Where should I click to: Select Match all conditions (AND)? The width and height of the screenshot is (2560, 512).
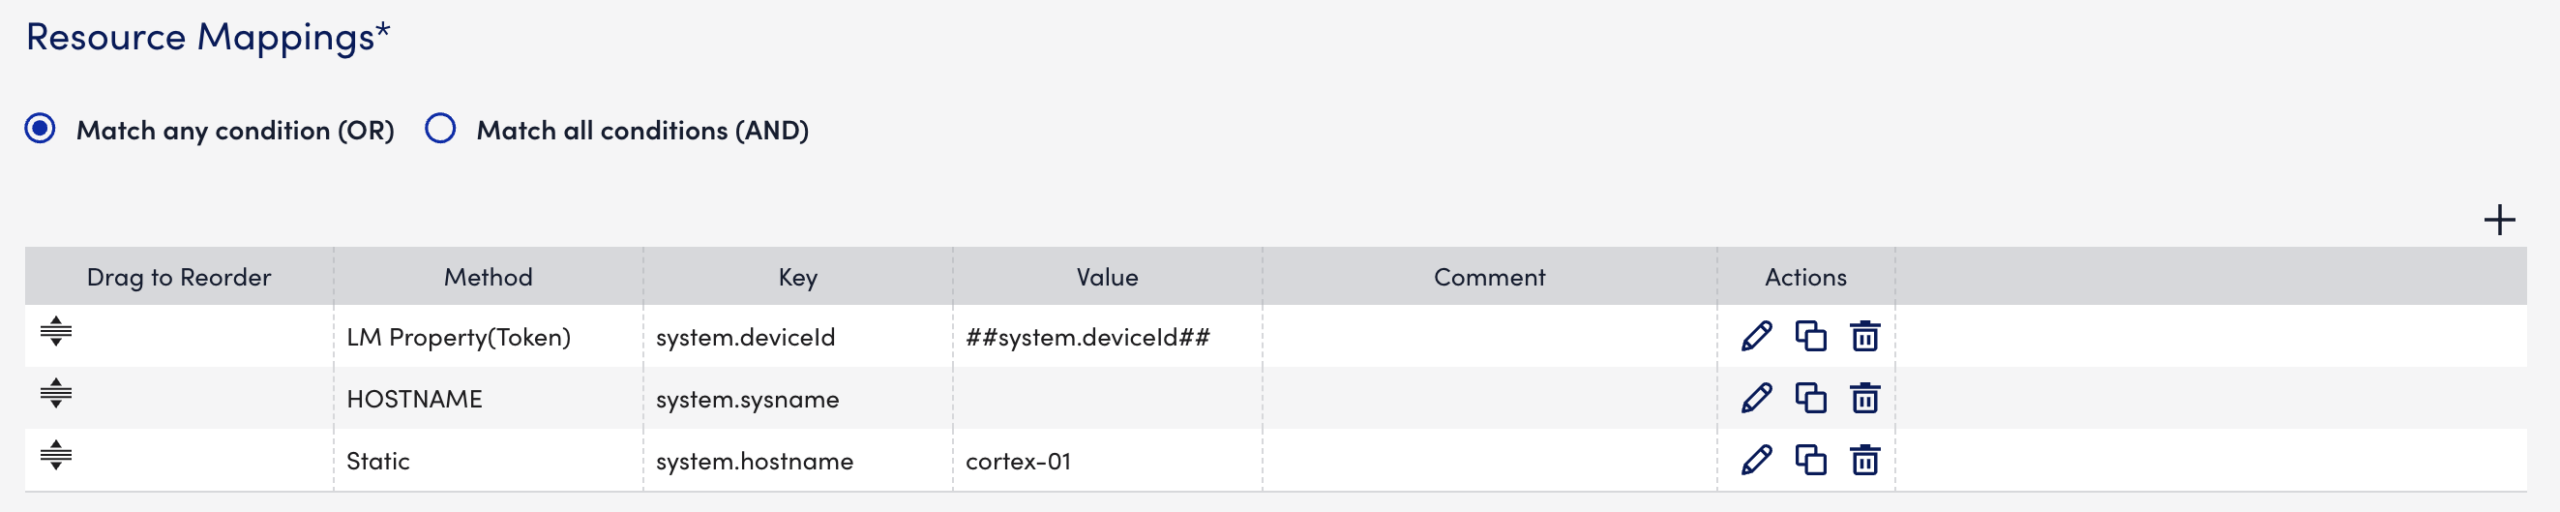440,129
